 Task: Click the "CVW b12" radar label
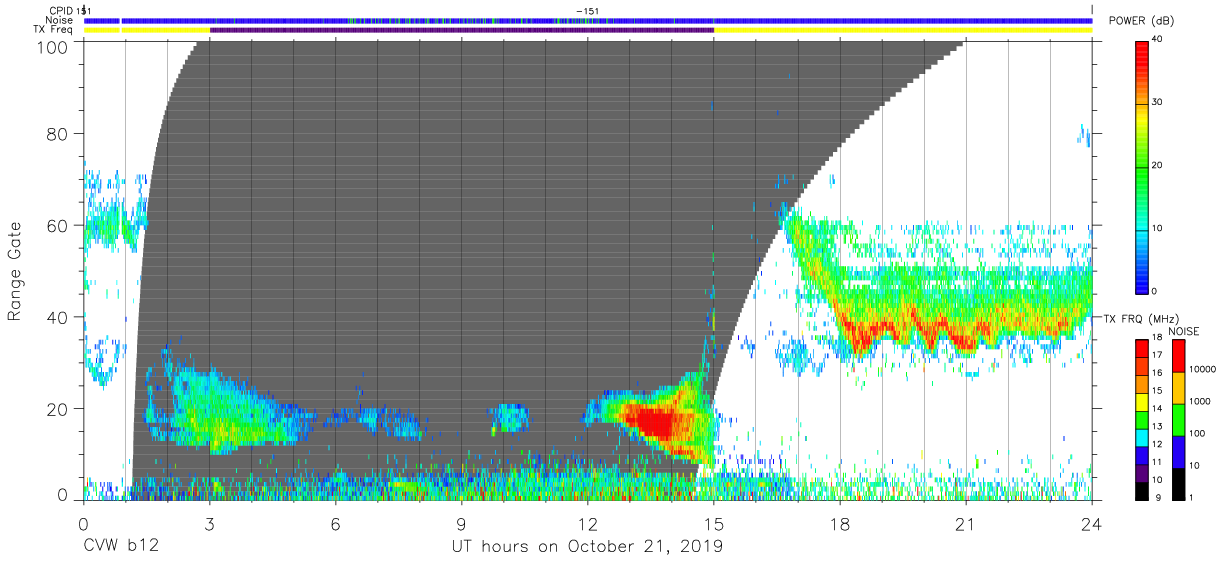point(120,547)
